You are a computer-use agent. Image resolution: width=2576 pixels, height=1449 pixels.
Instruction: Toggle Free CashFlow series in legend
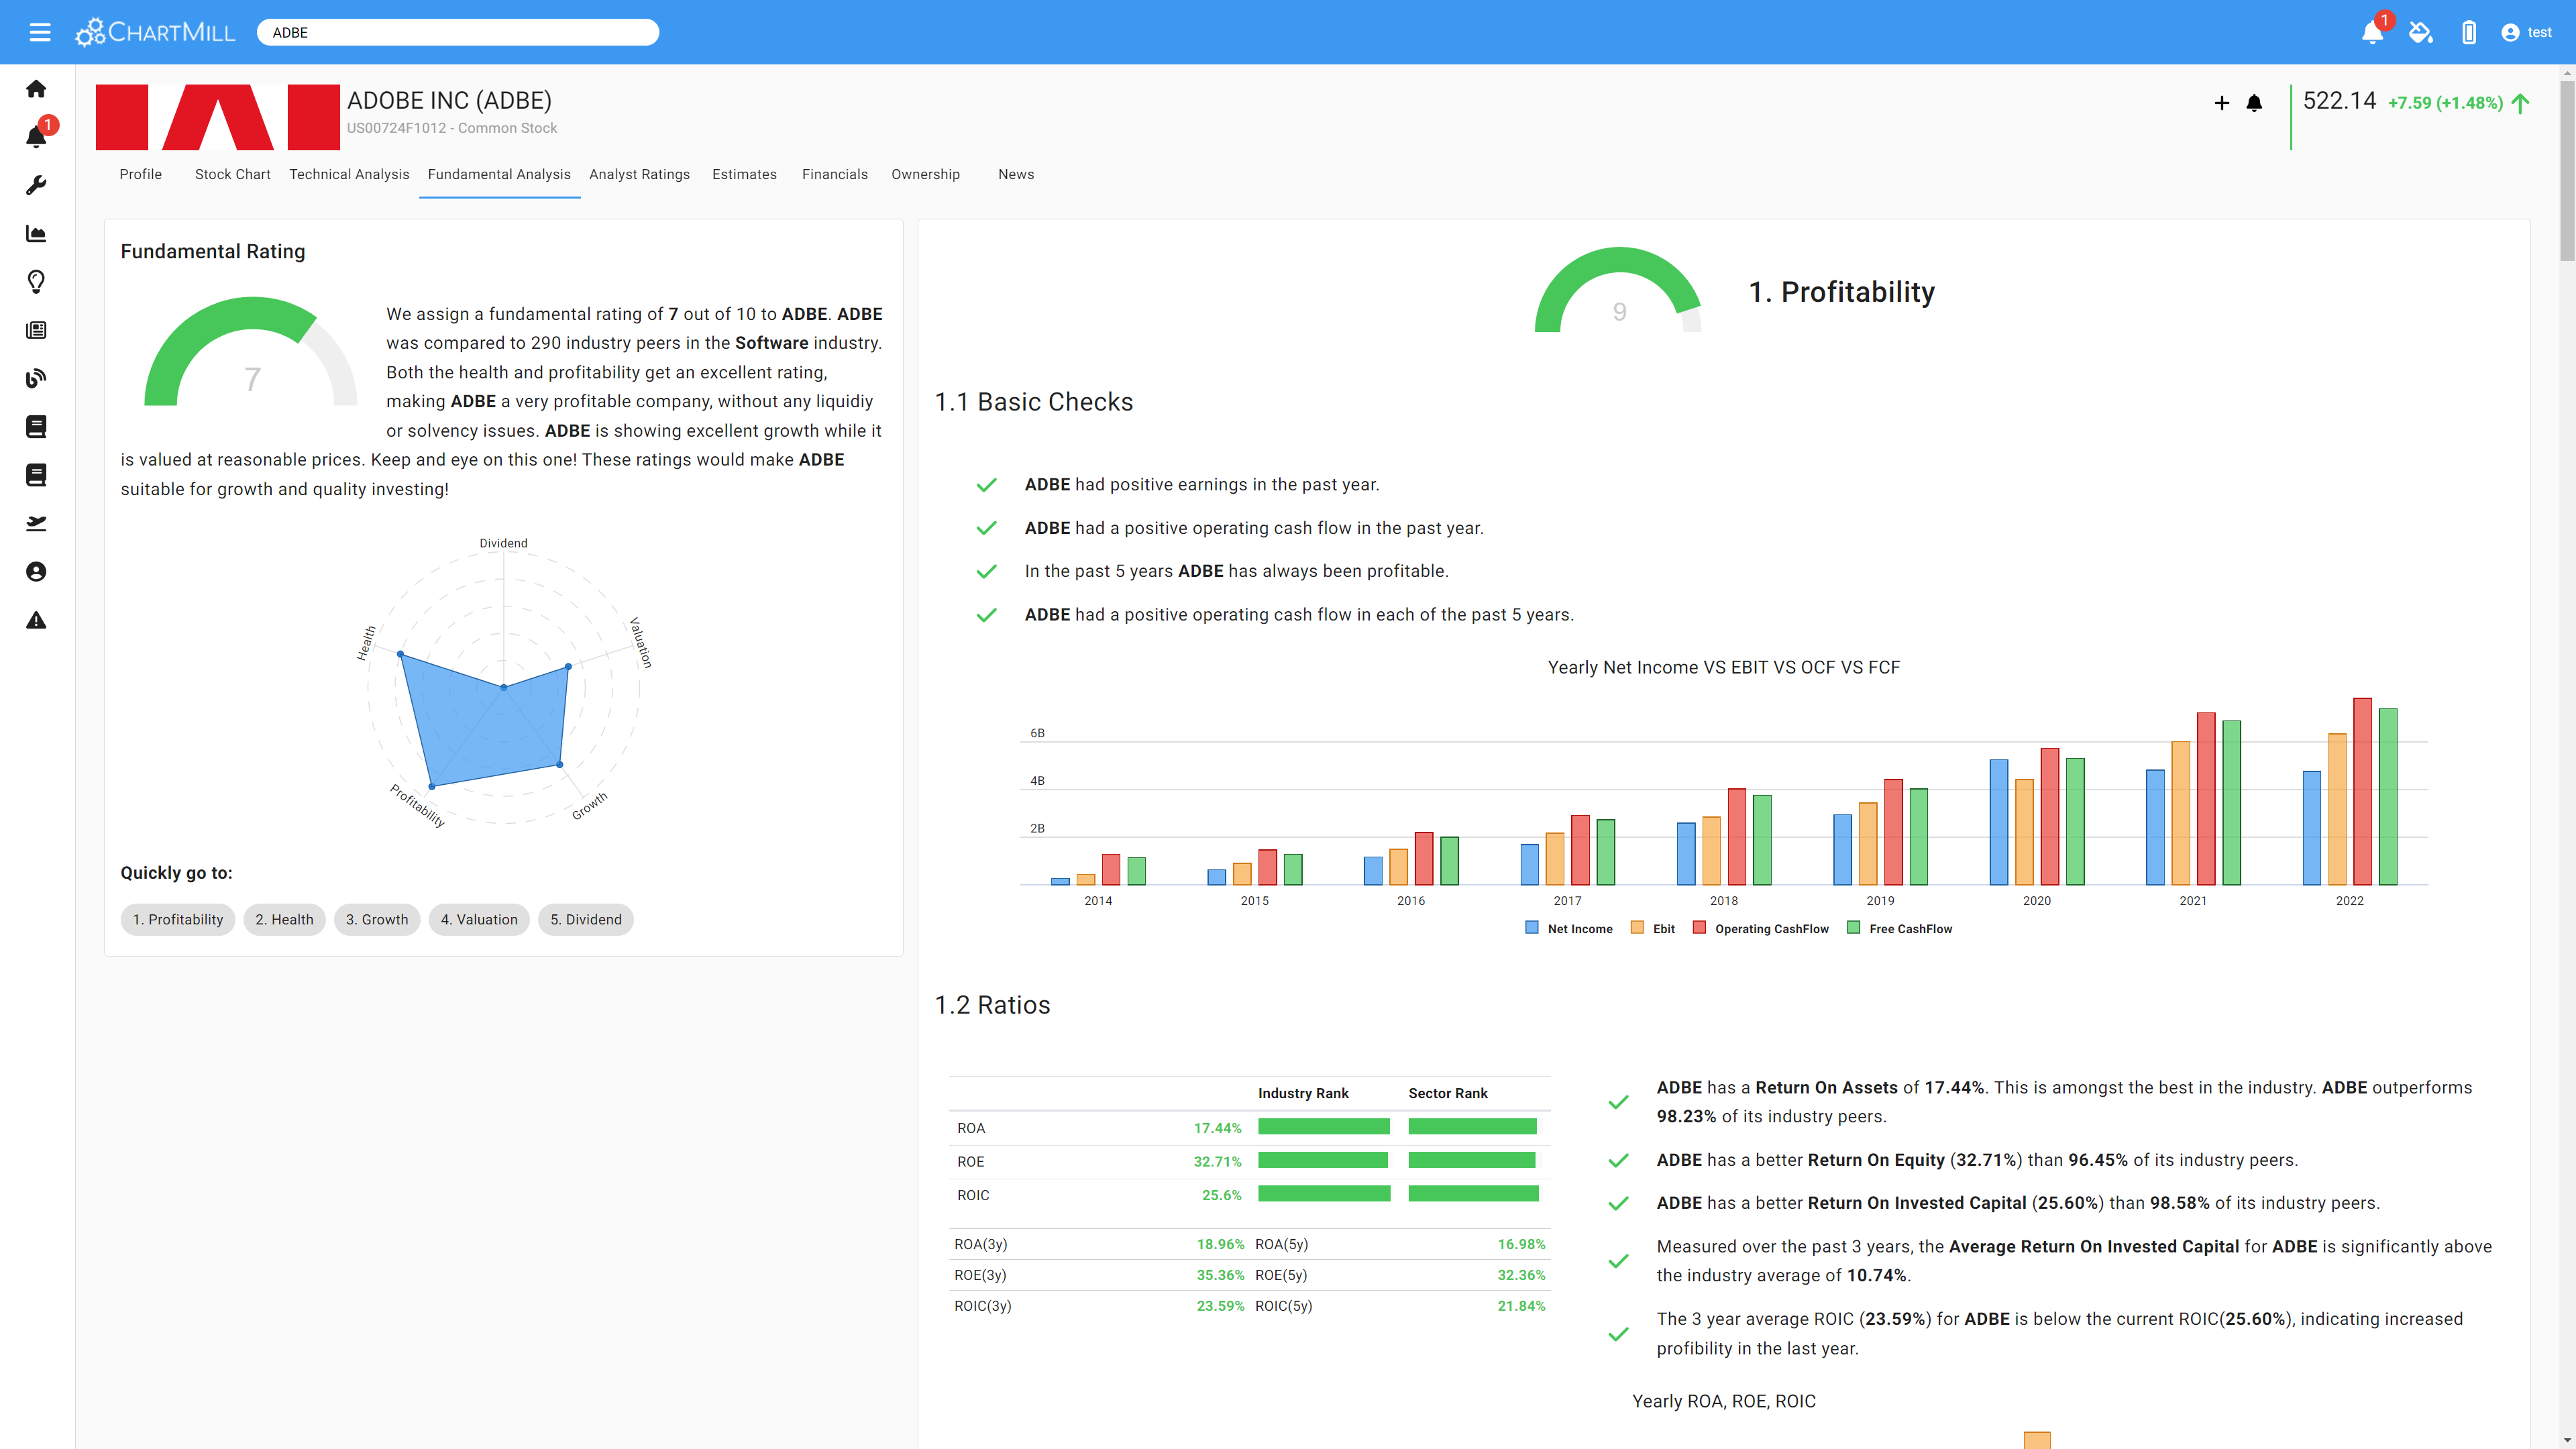[x=1900, y=928]
